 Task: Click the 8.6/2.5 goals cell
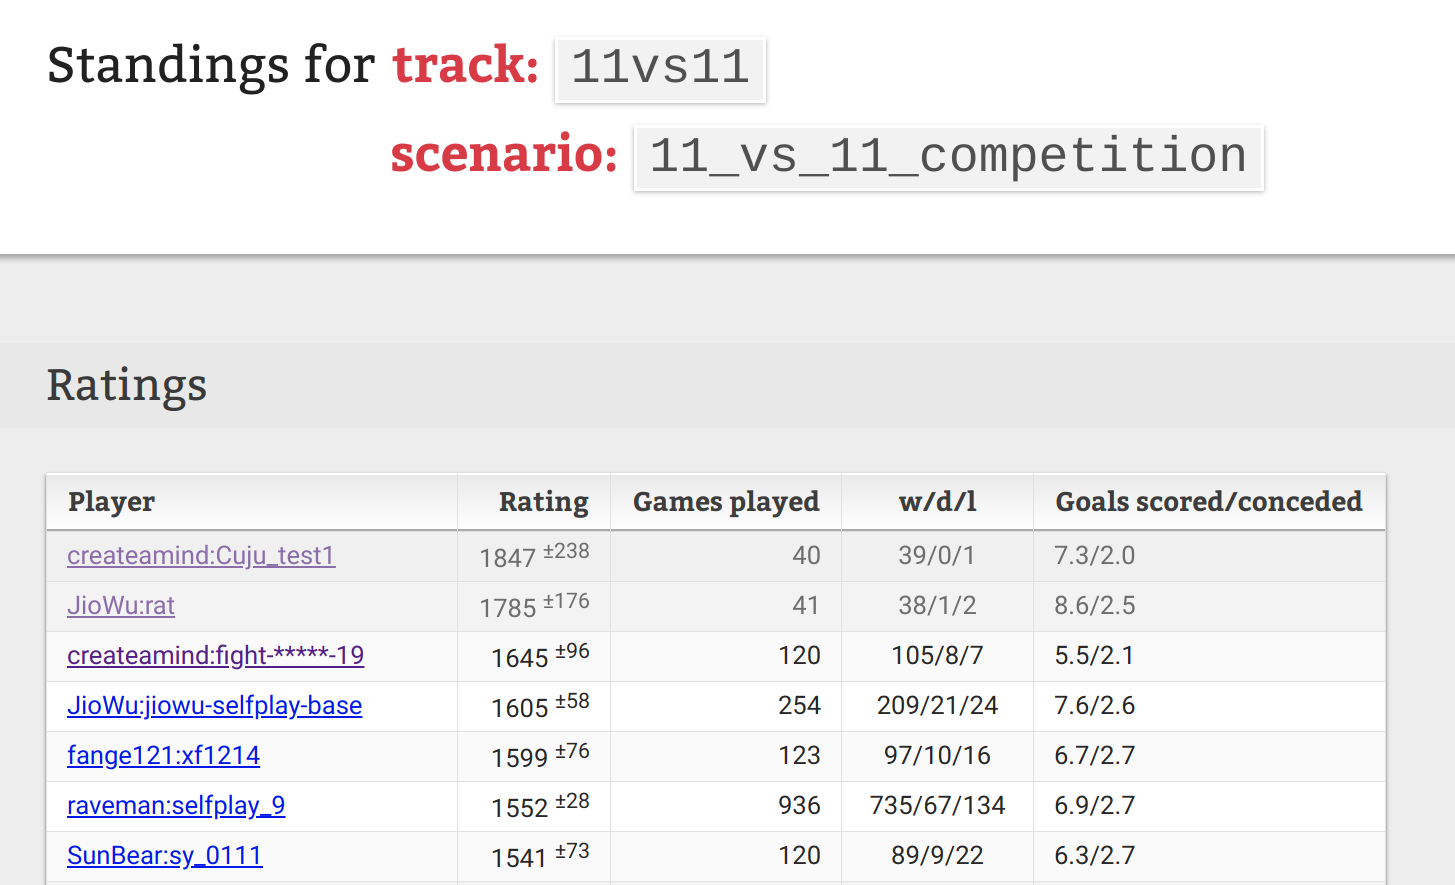1094,606
